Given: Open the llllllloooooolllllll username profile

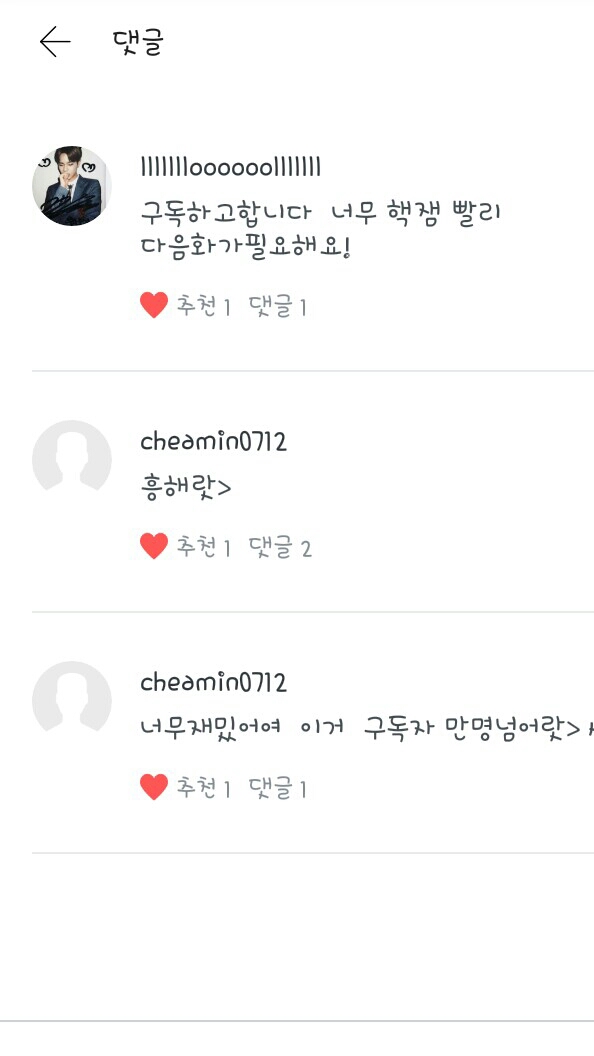Looking at the screenshot, I should pos(230,166).
